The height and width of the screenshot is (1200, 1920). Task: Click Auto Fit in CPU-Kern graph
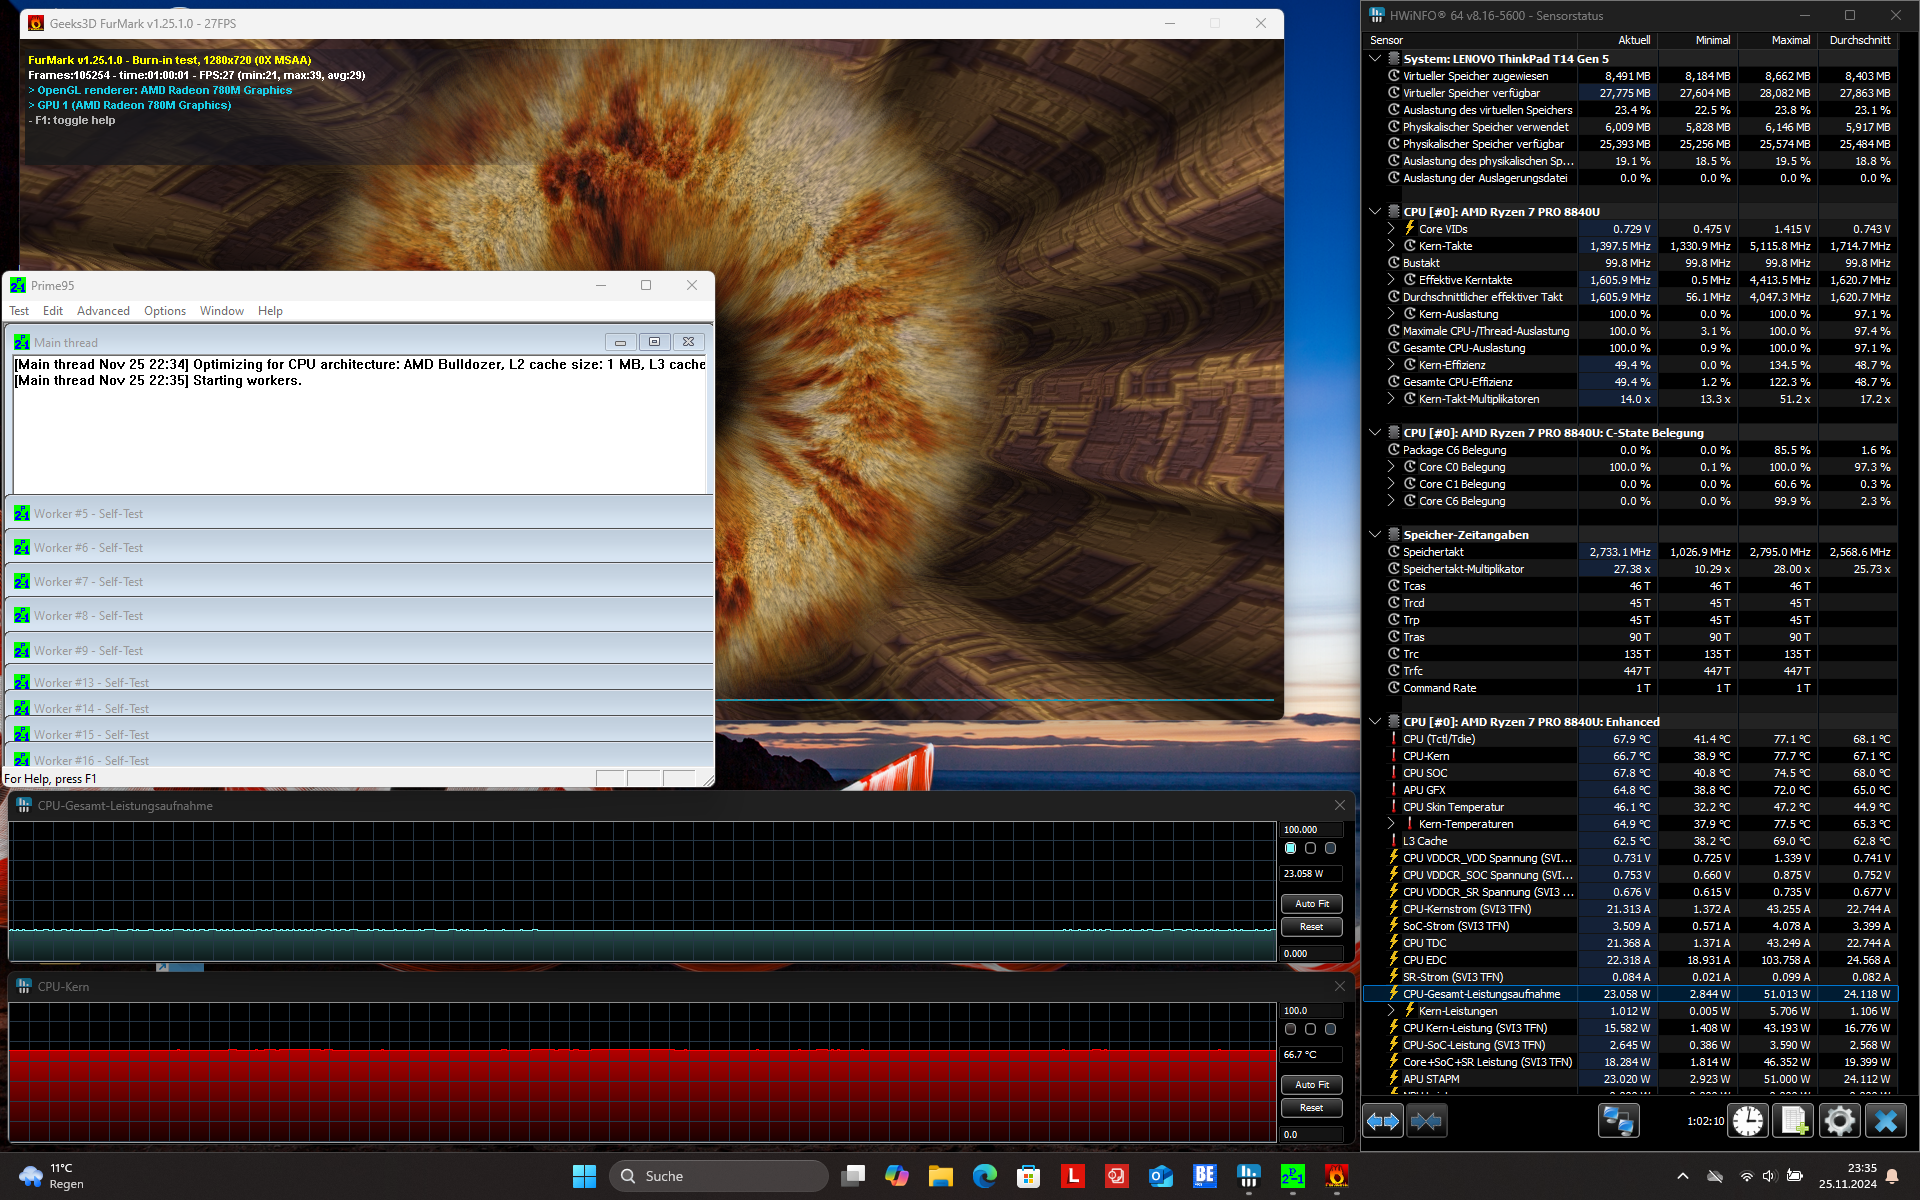[x=1311, y=1084]
